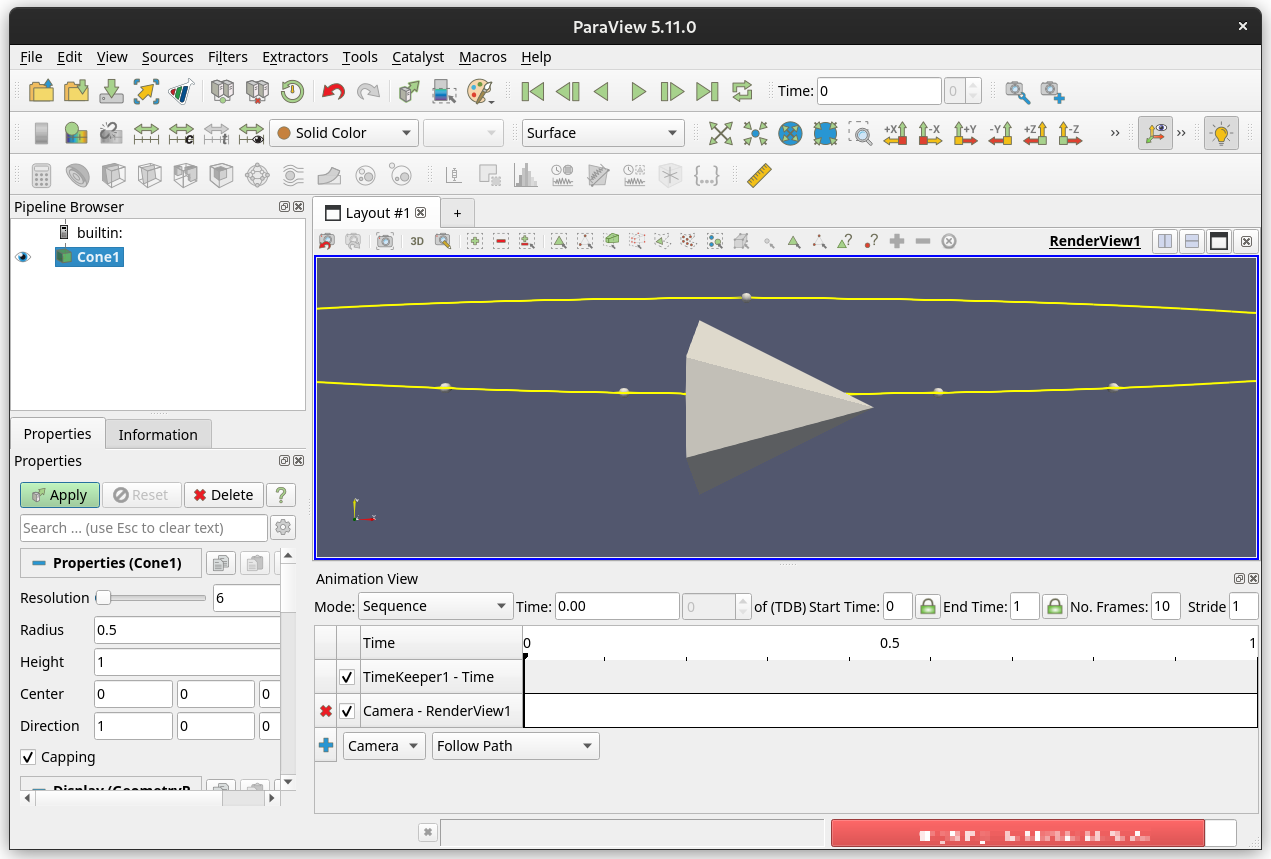The width and height of the screenshot is (1271, 859).
Task: Uncheck the TimeKeeper1 - Time track checkbox
Action: click(347, 677)
